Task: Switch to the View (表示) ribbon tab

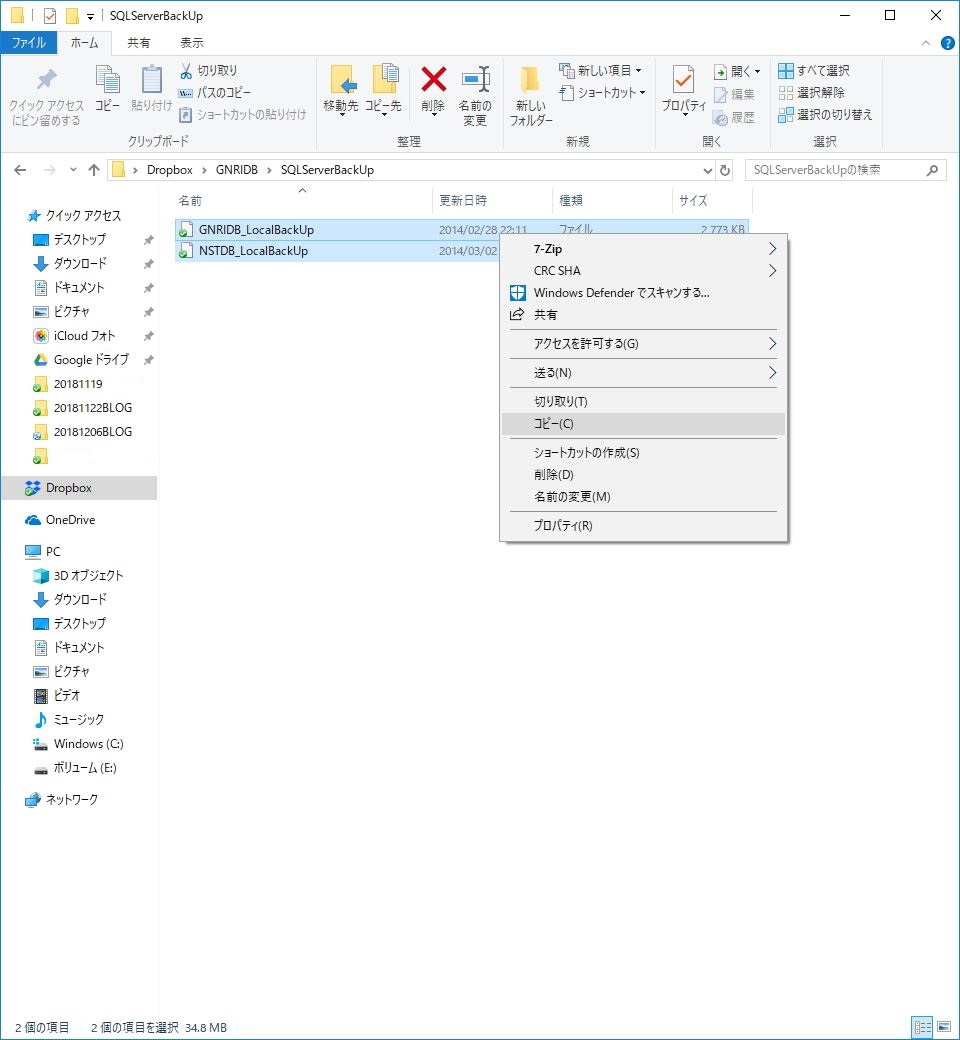Action: tap(192, 43)
